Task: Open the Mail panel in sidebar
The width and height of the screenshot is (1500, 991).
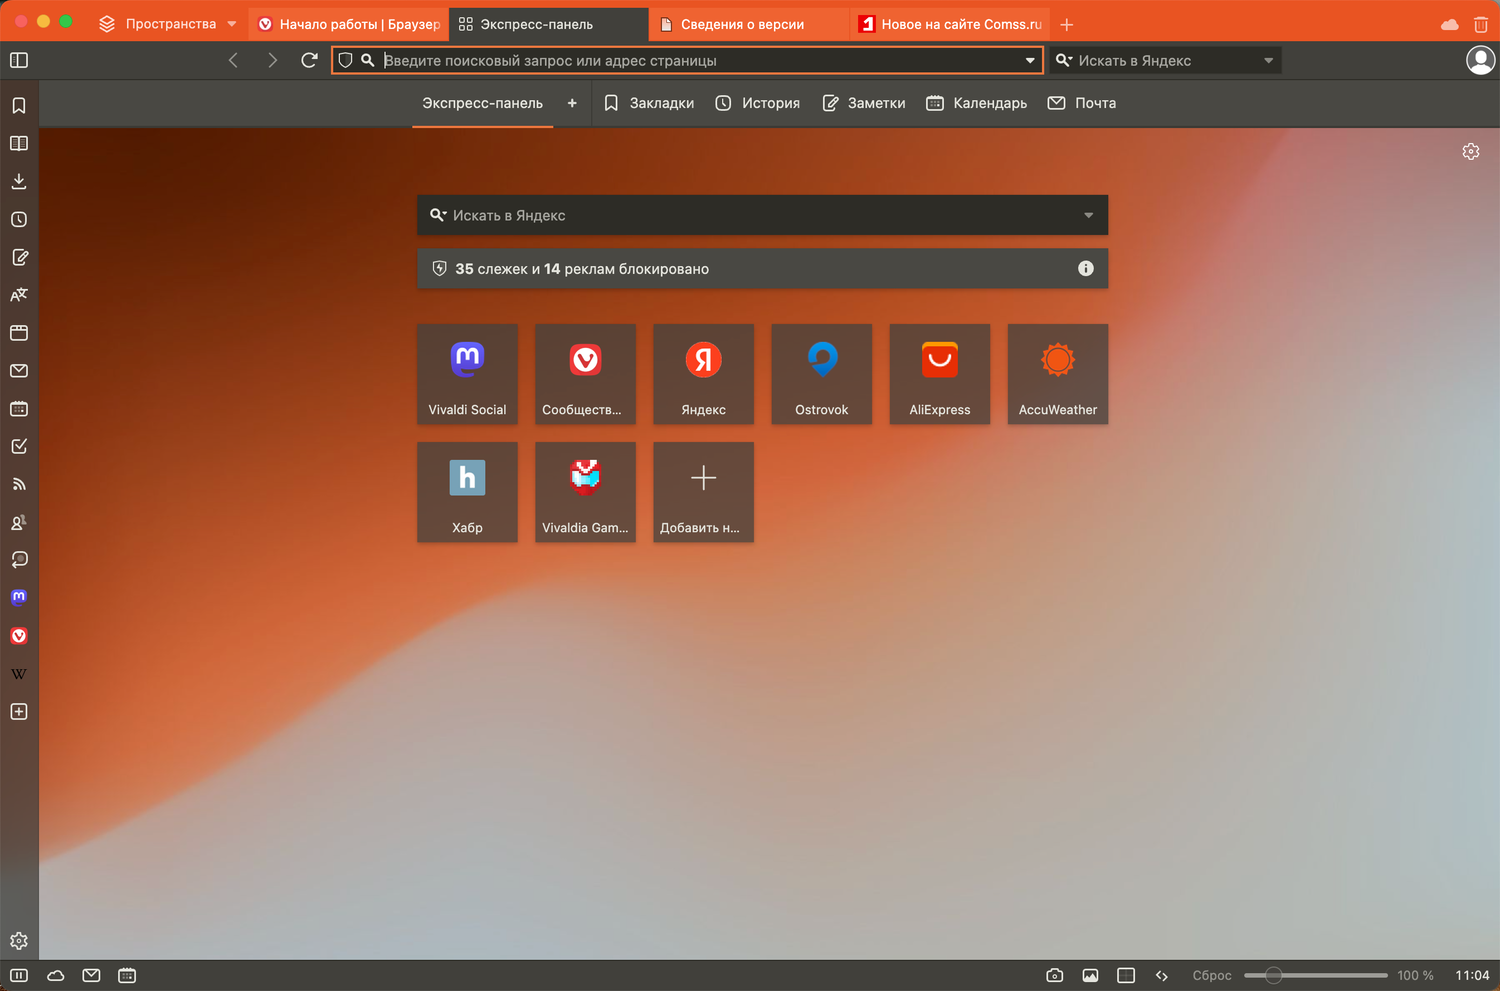Action: click(19, 371)
